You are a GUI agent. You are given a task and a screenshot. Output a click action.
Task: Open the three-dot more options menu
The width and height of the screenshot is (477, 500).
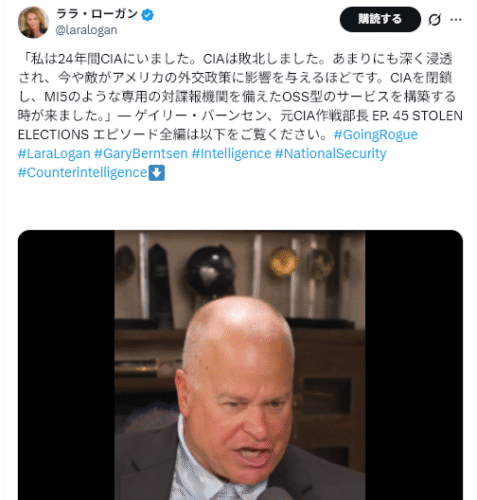pyautogui.click(x=456, y=20)
